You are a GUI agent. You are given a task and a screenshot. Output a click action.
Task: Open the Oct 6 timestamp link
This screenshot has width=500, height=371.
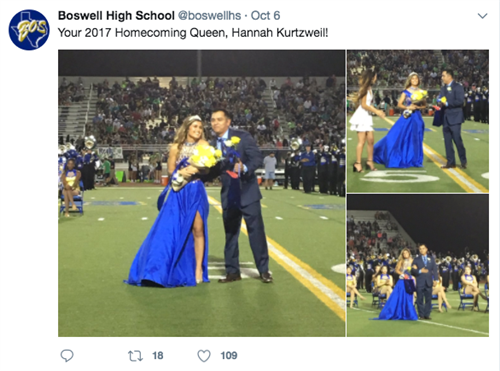click(x=265, y=16)
